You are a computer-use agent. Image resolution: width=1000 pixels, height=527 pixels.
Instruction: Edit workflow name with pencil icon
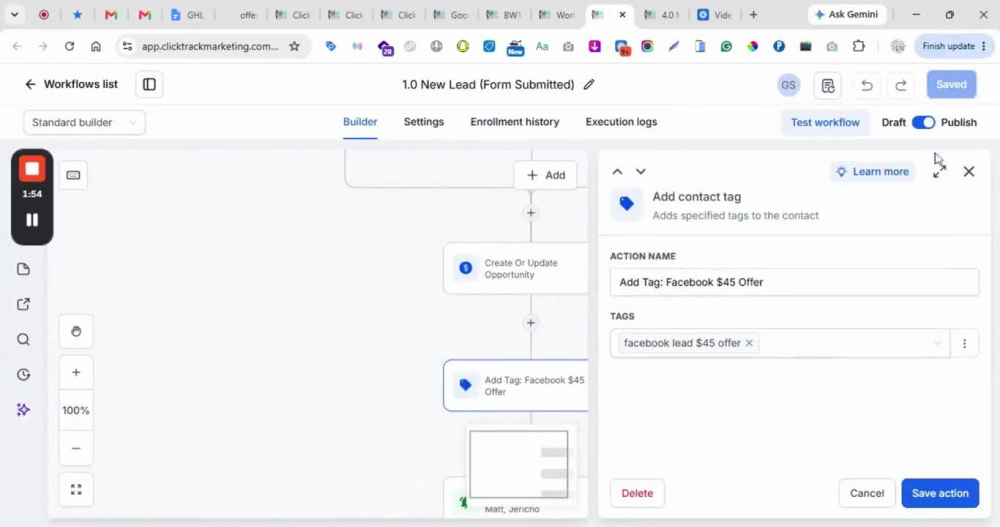pyautogui.click(x=589, y=84)
